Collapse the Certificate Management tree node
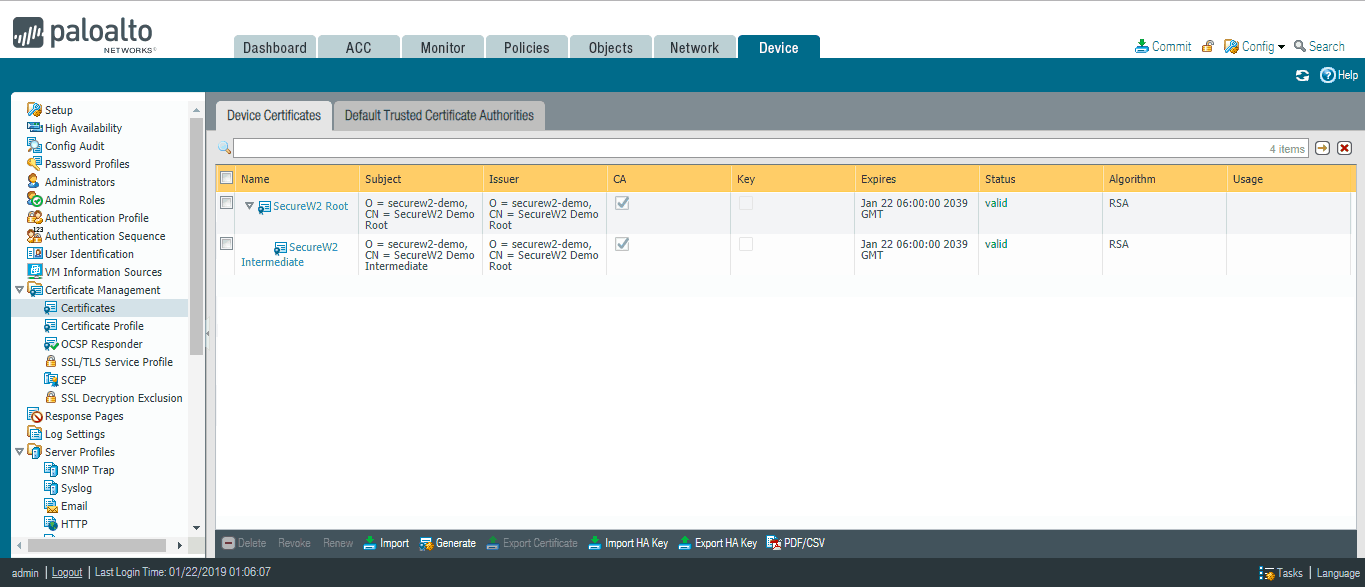This screenshot has height=588, width=1365. tap(19, 290)
